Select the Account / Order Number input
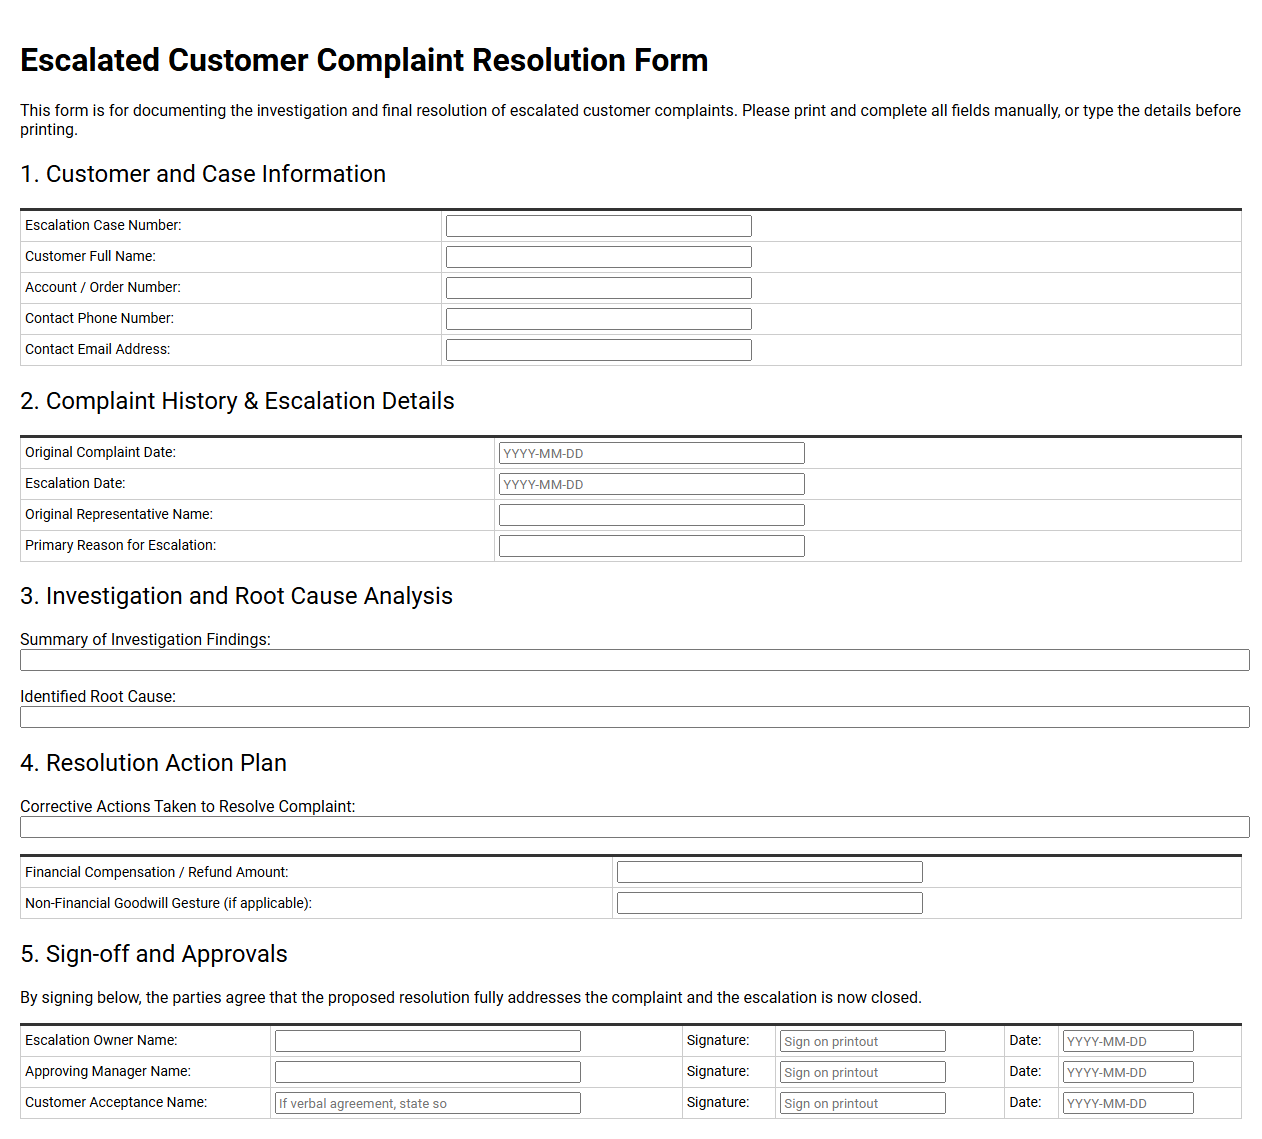 click(x=598, y=288)
